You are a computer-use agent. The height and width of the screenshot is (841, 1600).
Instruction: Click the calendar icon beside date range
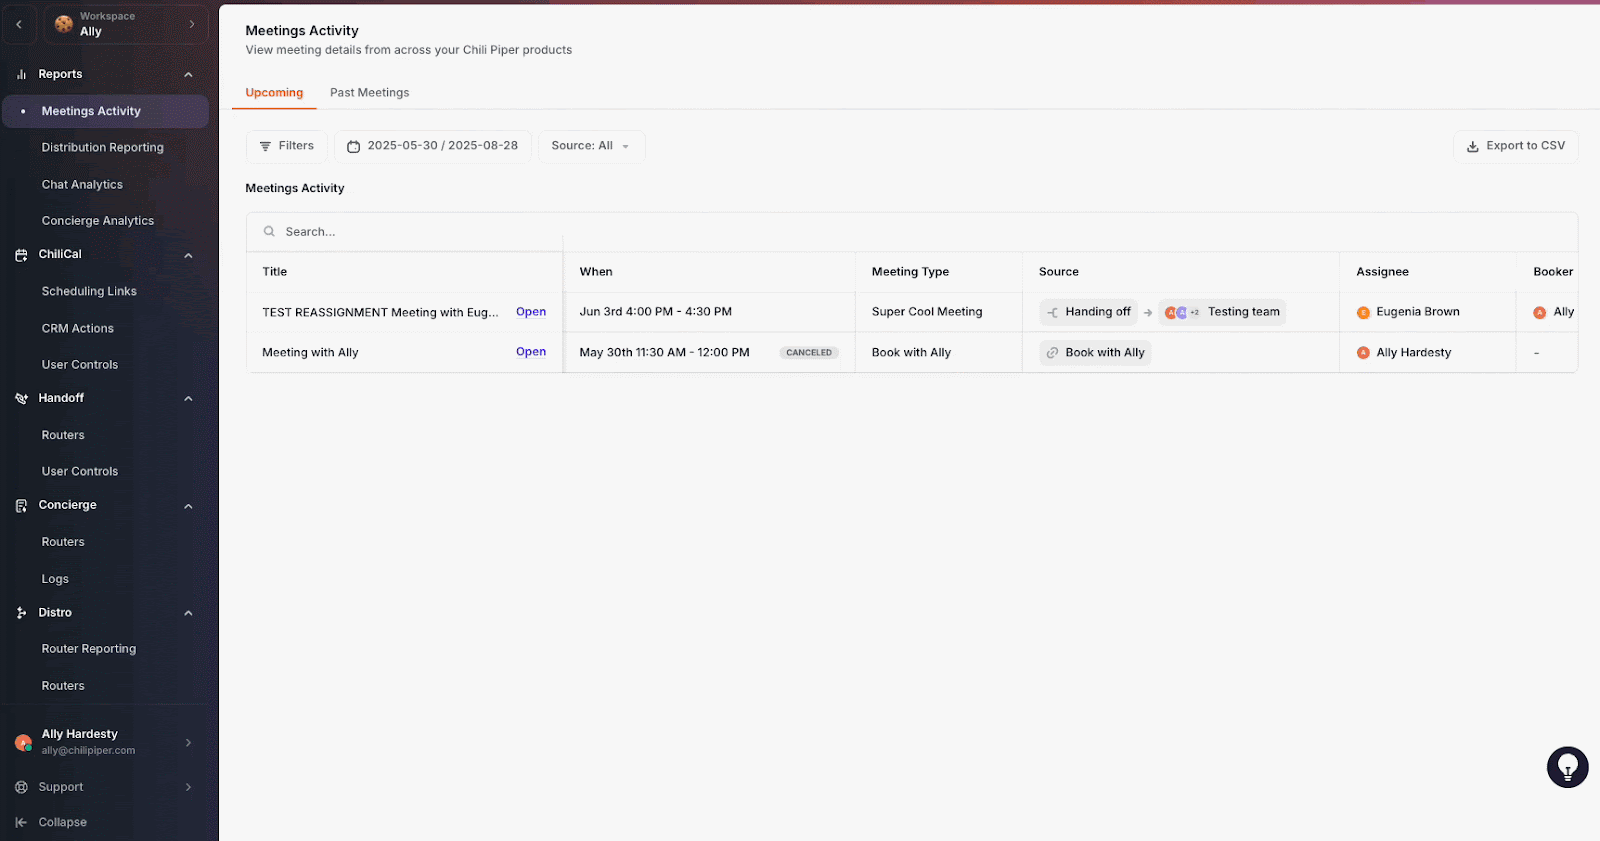tap(353, 146)
